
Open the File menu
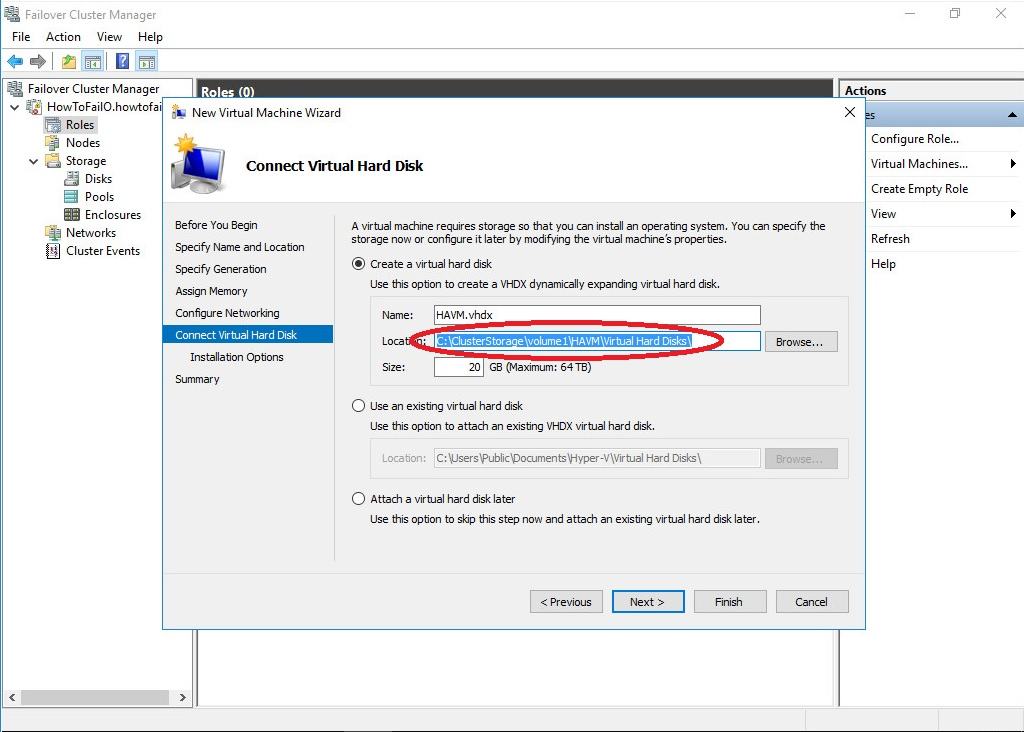click(21, 37)
